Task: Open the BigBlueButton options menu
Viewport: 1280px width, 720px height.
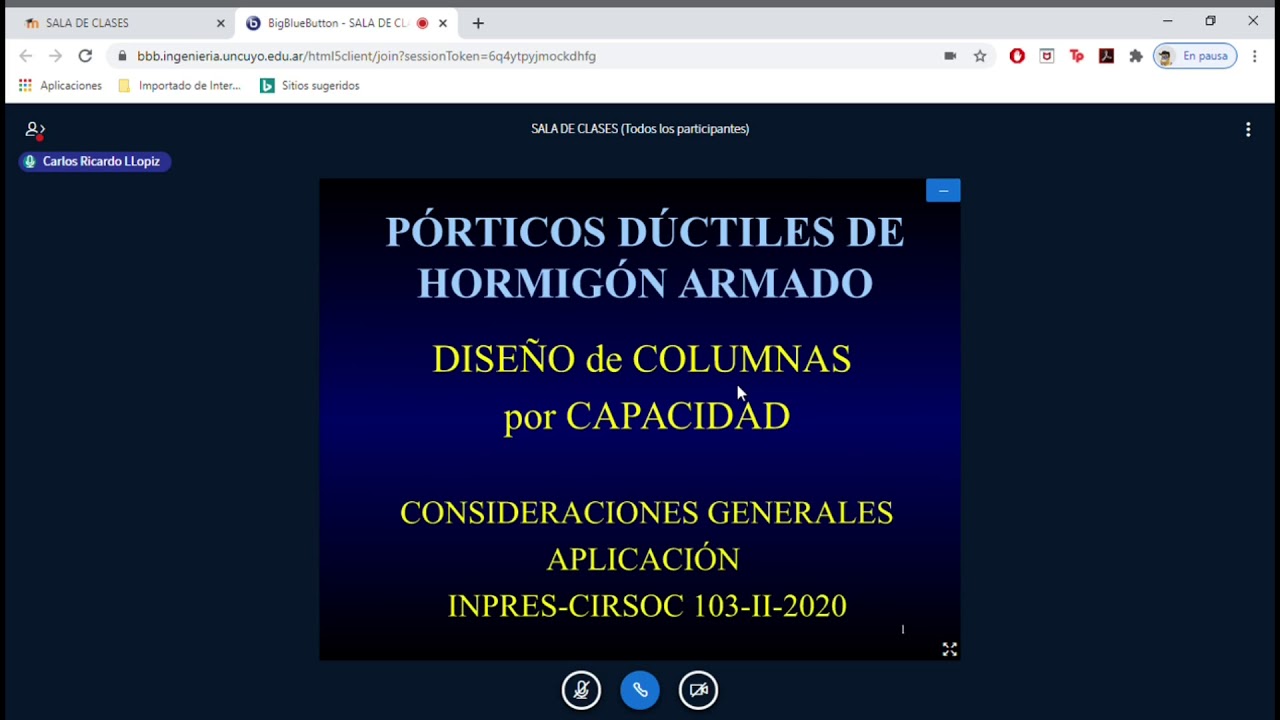Action: (1248, 129)
